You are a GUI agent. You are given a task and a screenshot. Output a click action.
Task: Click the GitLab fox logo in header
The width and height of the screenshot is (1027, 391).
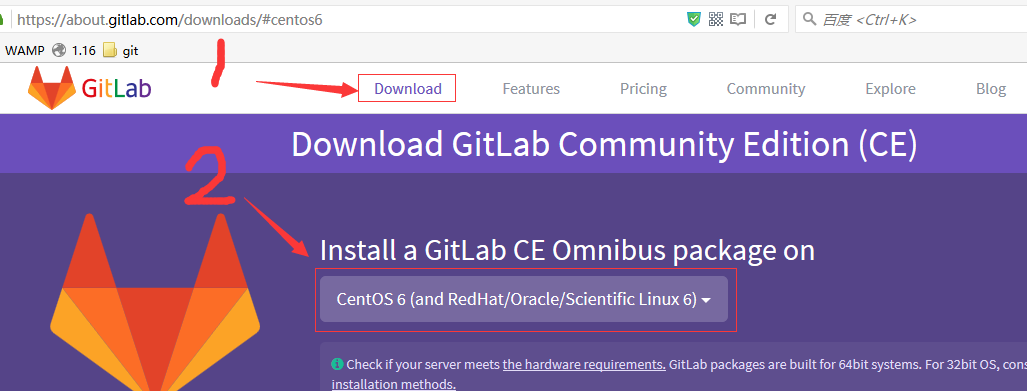pos(52,88)
